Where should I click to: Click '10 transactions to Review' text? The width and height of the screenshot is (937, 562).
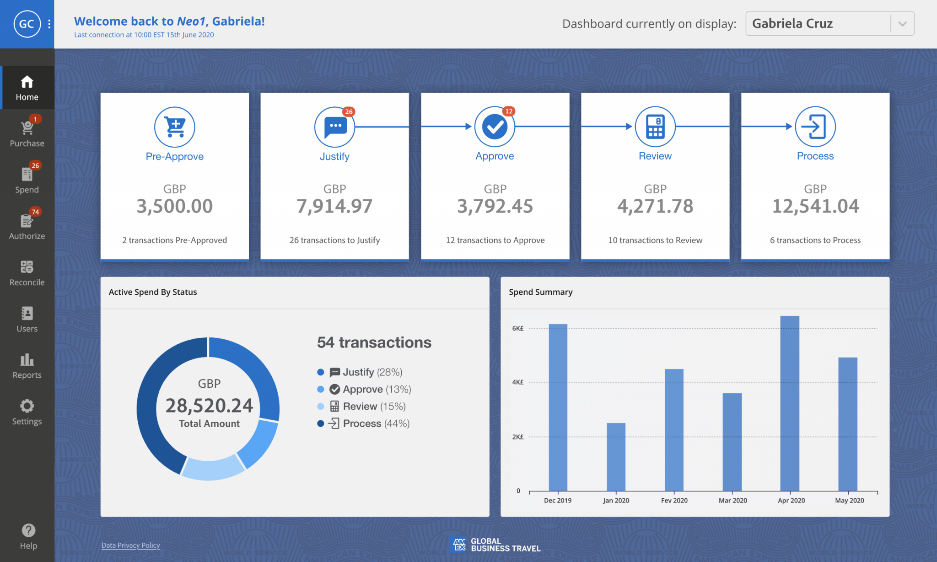(x=656, y=240)
